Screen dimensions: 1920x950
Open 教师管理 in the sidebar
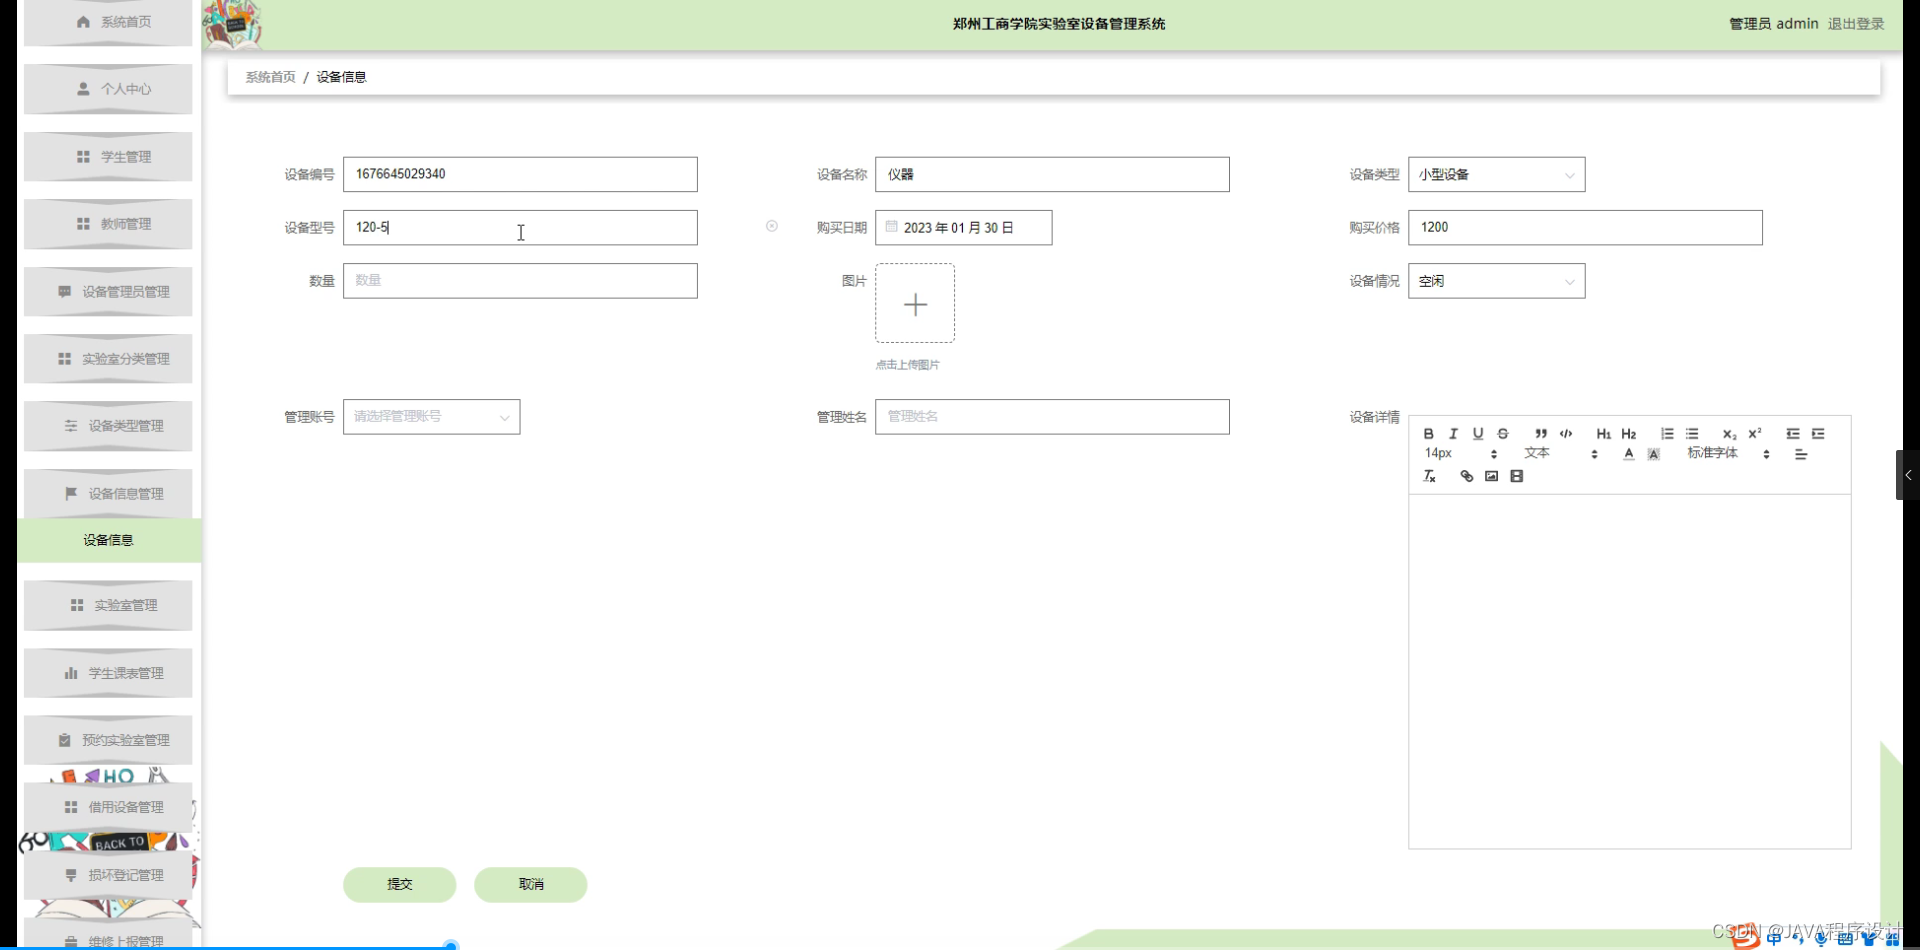coord(108,224)
